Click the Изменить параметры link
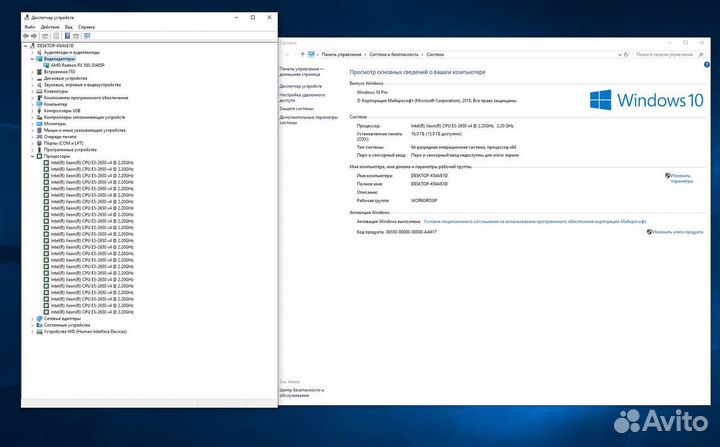The width and height of the screenshot is (720, 447). (x=680, y=179)
